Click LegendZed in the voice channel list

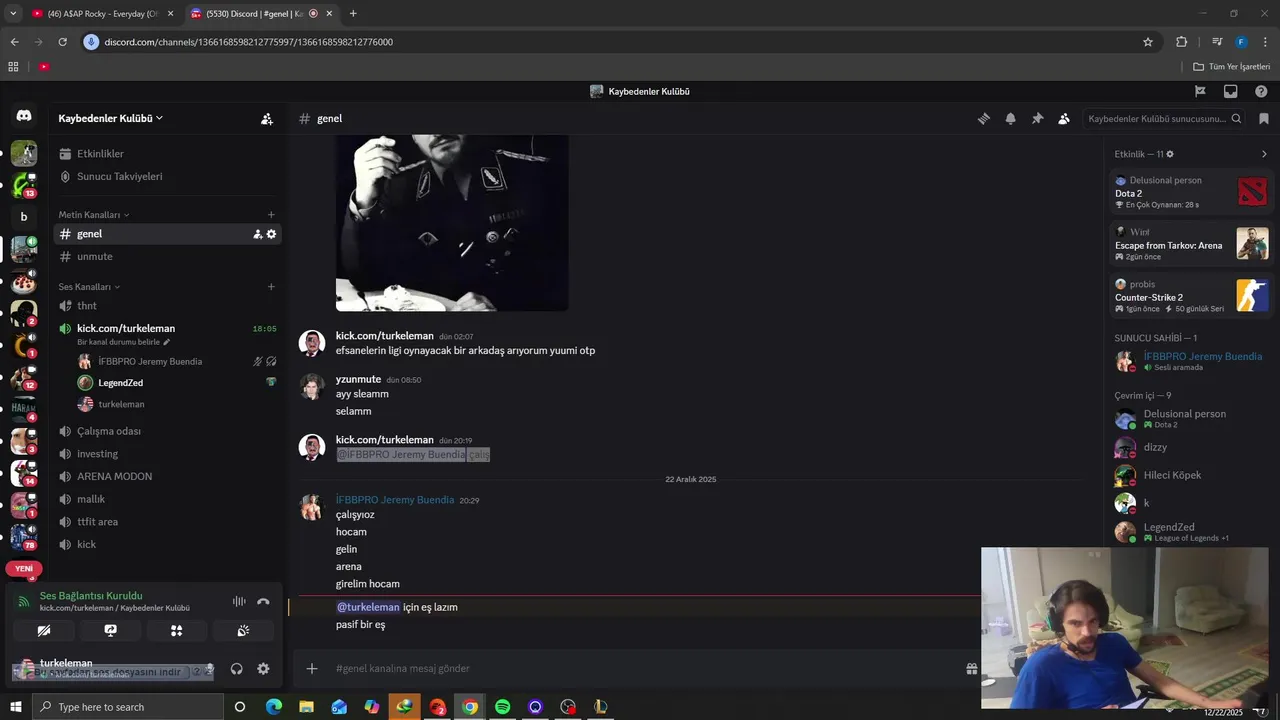120,383
